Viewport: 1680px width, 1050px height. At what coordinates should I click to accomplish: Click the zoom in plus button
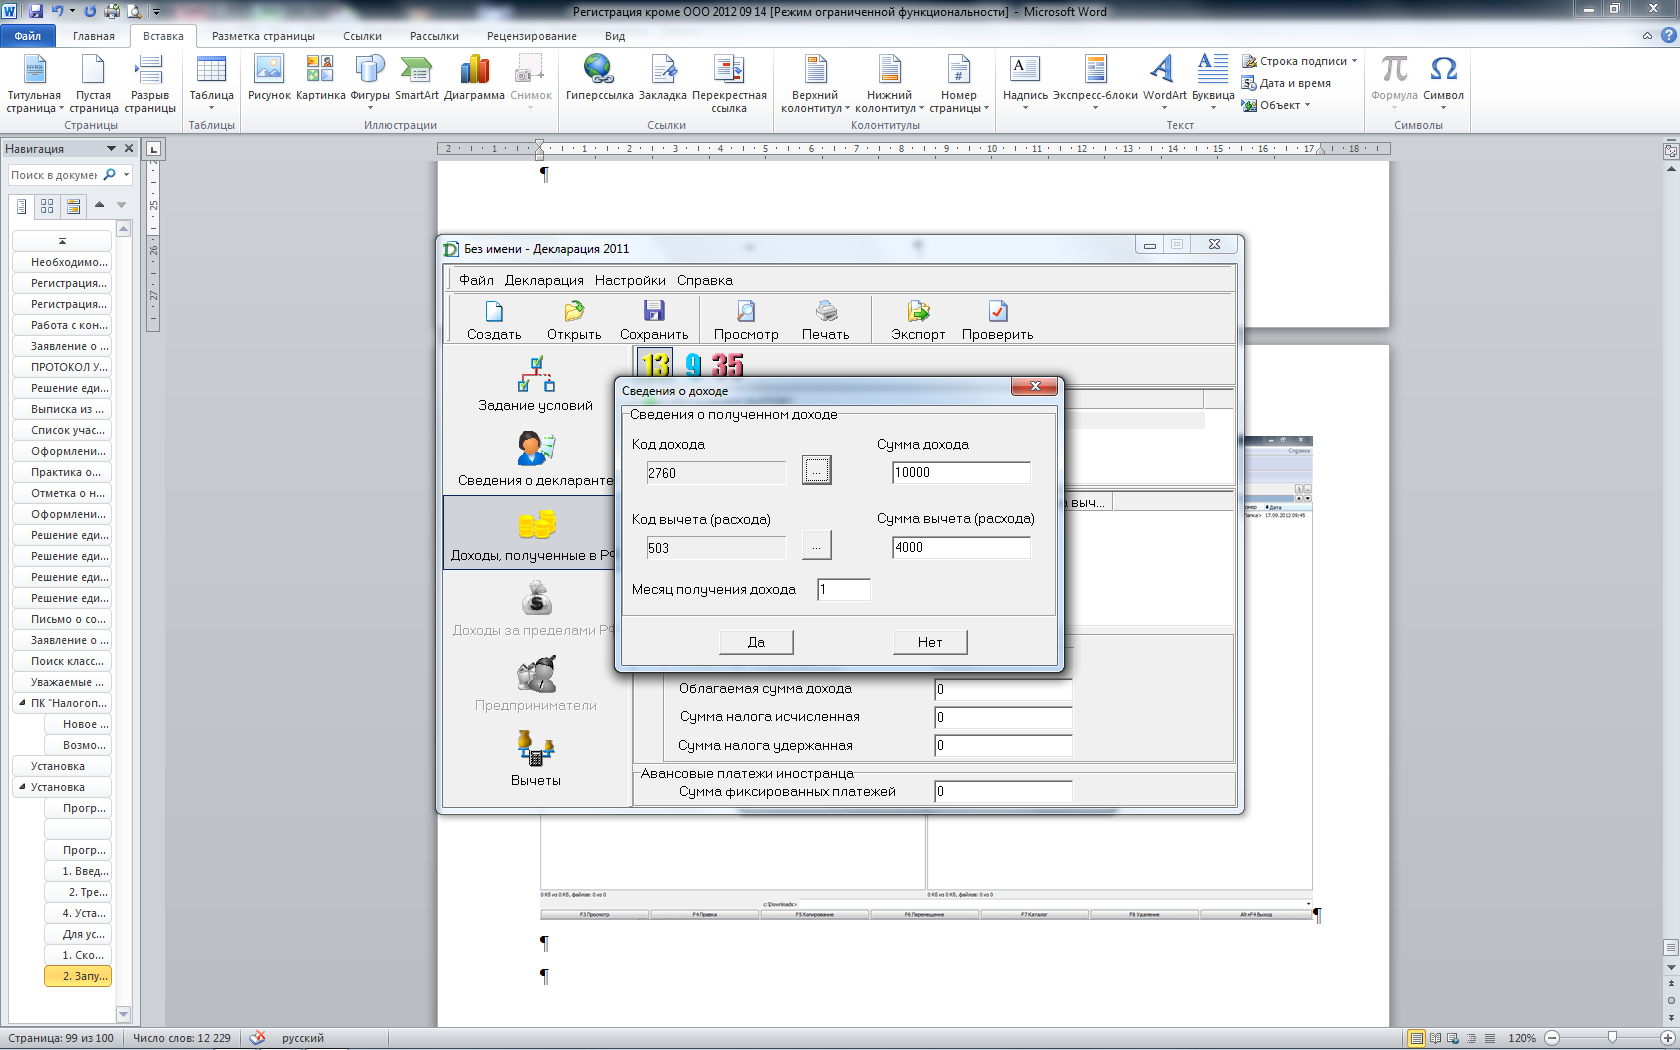(1667, 1038)
